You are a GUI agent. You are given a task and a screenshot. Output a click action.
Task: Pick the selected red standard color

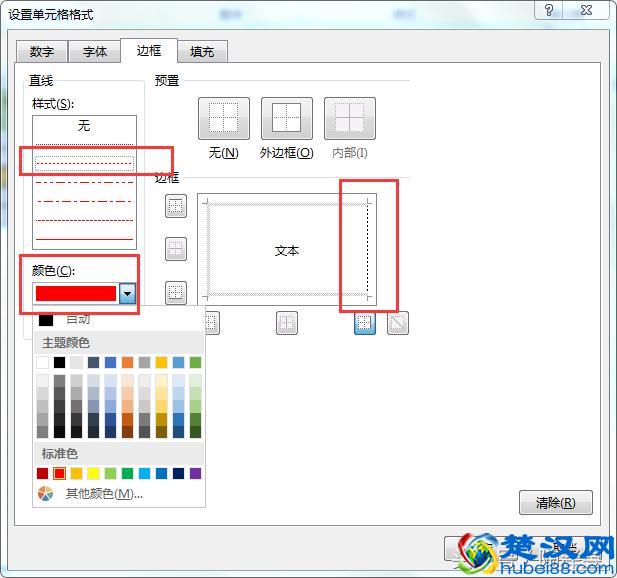tap(59, 473)
